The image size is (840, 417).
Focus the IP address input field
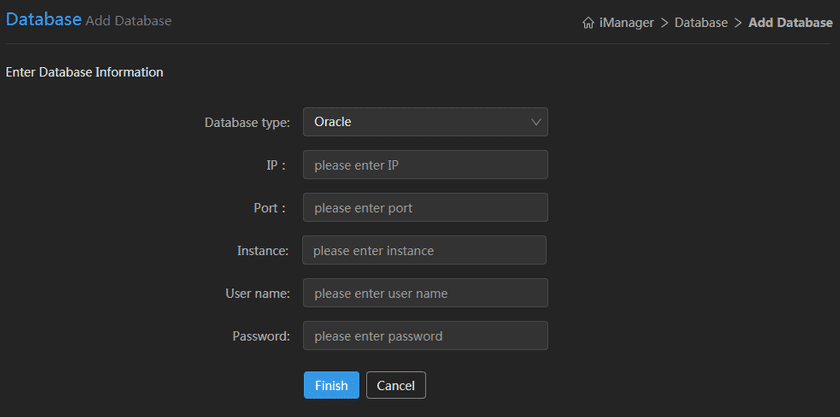pyautogui.click(x=425, y=165)
